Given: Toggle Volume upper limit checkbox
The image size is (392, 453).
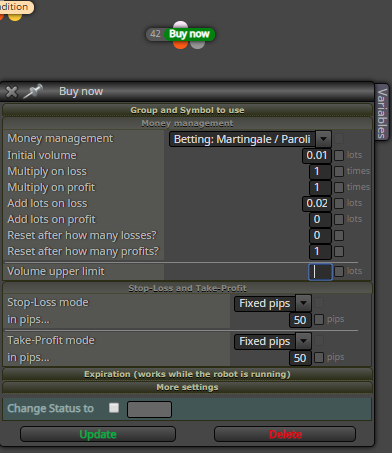Looking at the screenshot, I should point(339,271).
